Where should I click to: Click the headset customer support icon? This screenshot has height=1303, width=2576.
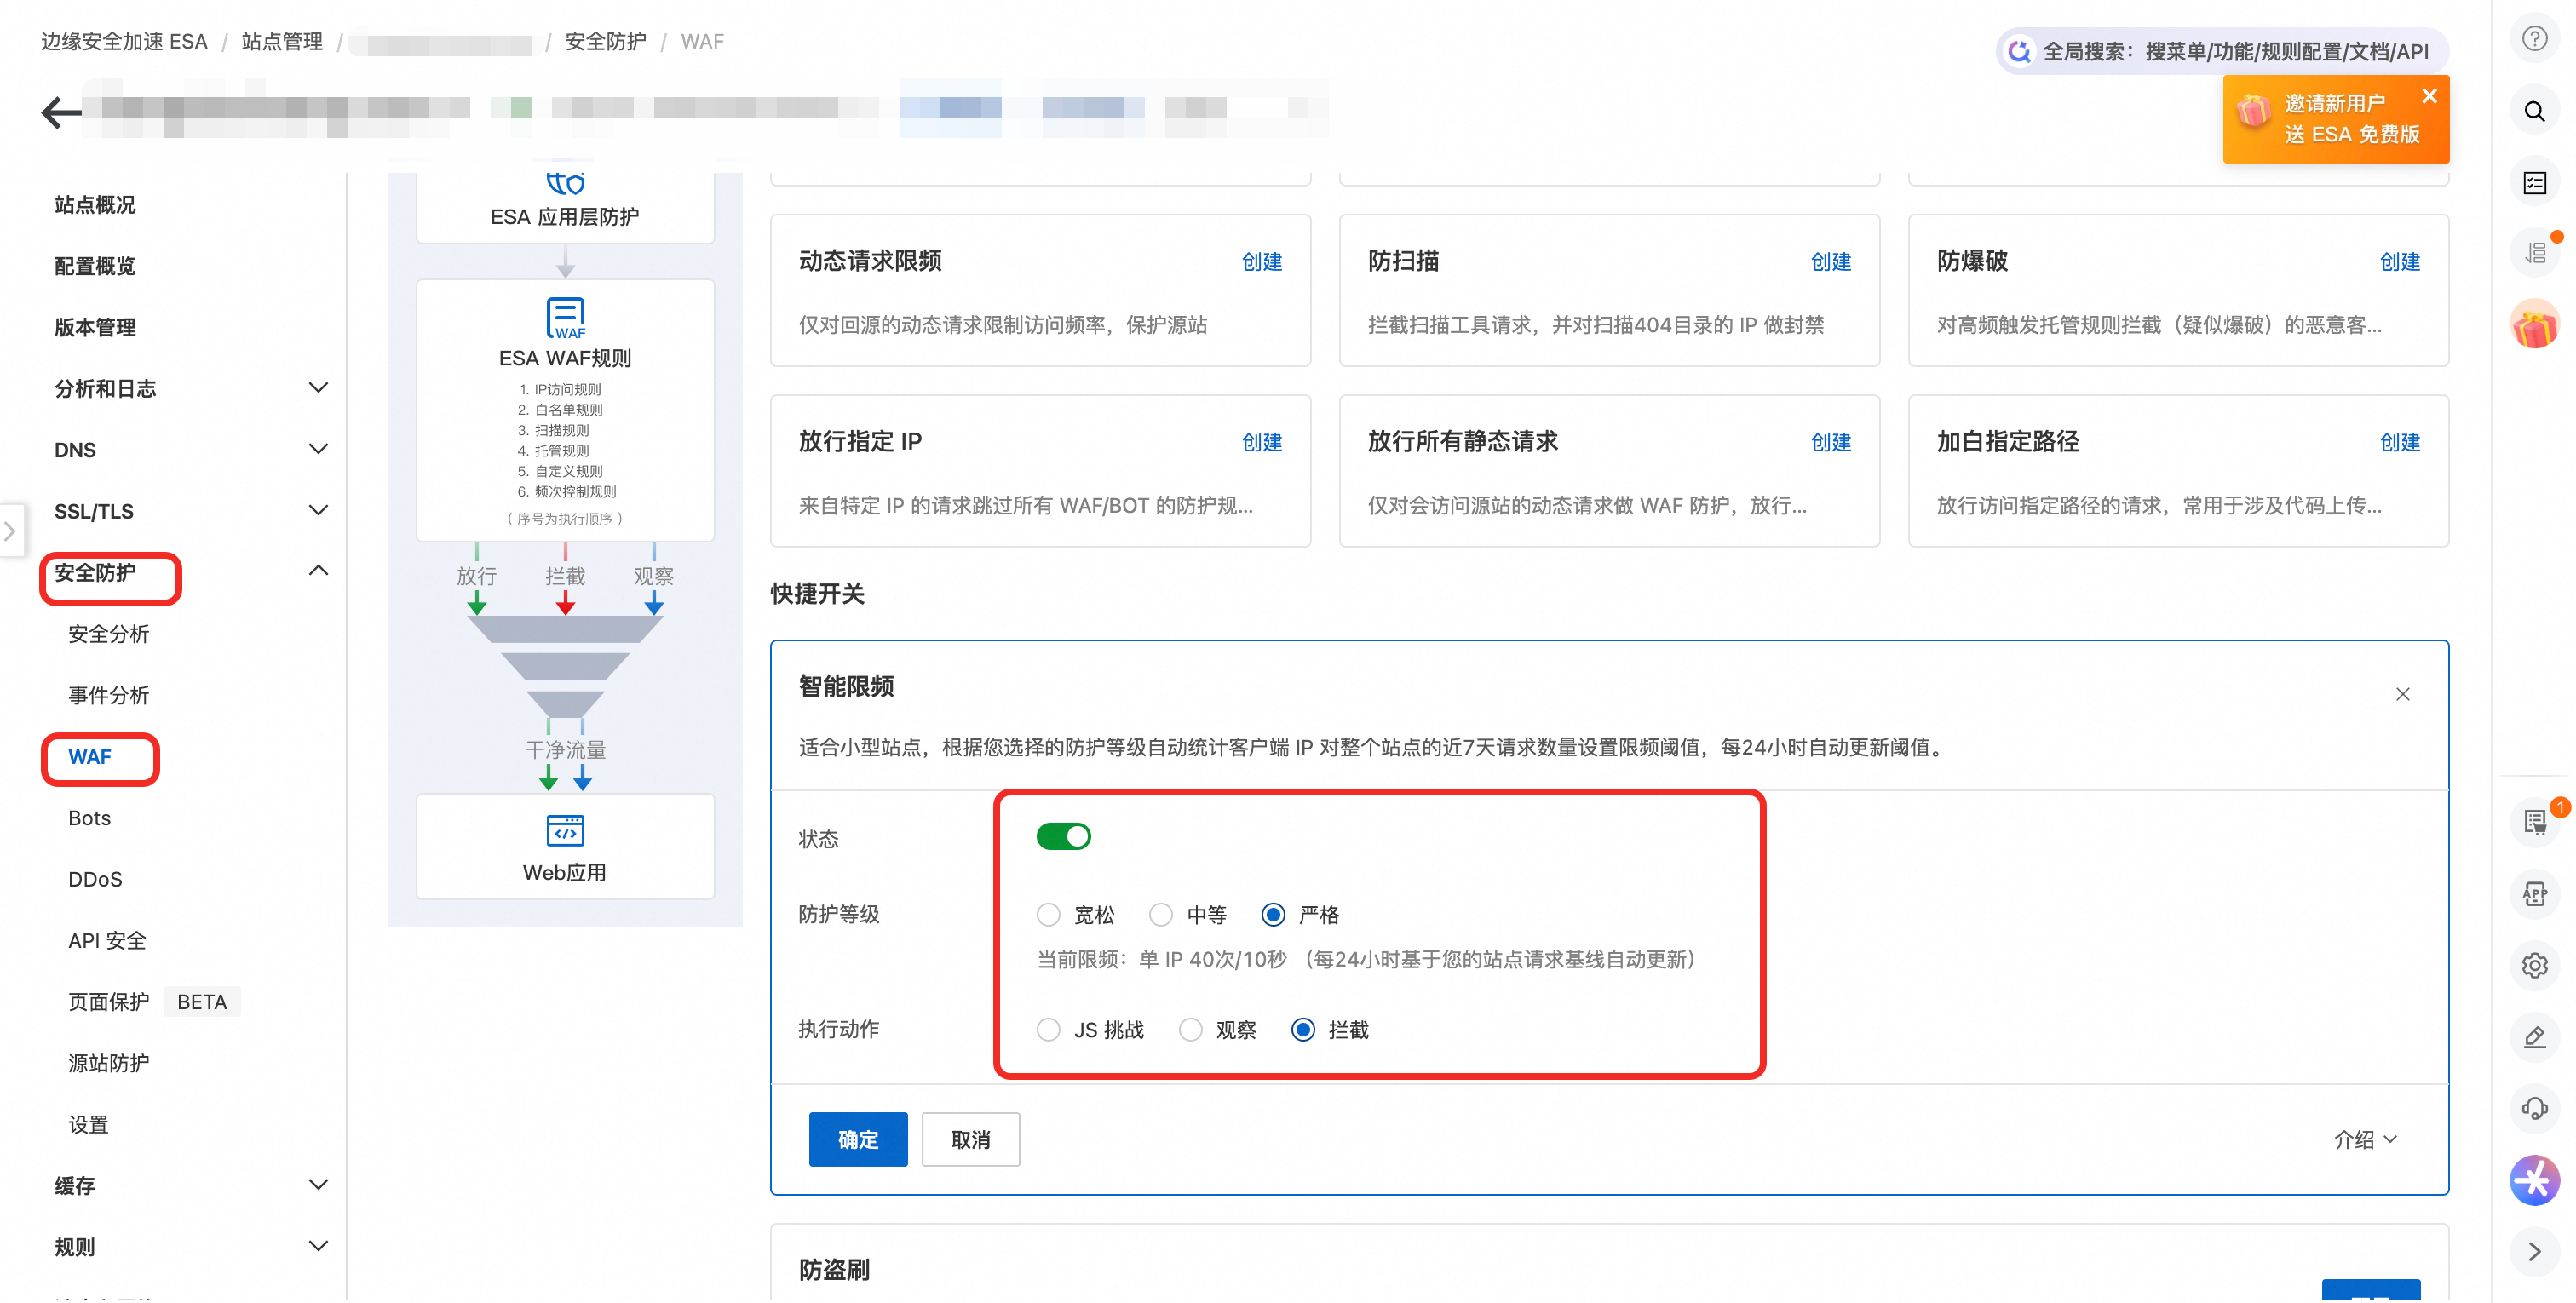2533,1108
